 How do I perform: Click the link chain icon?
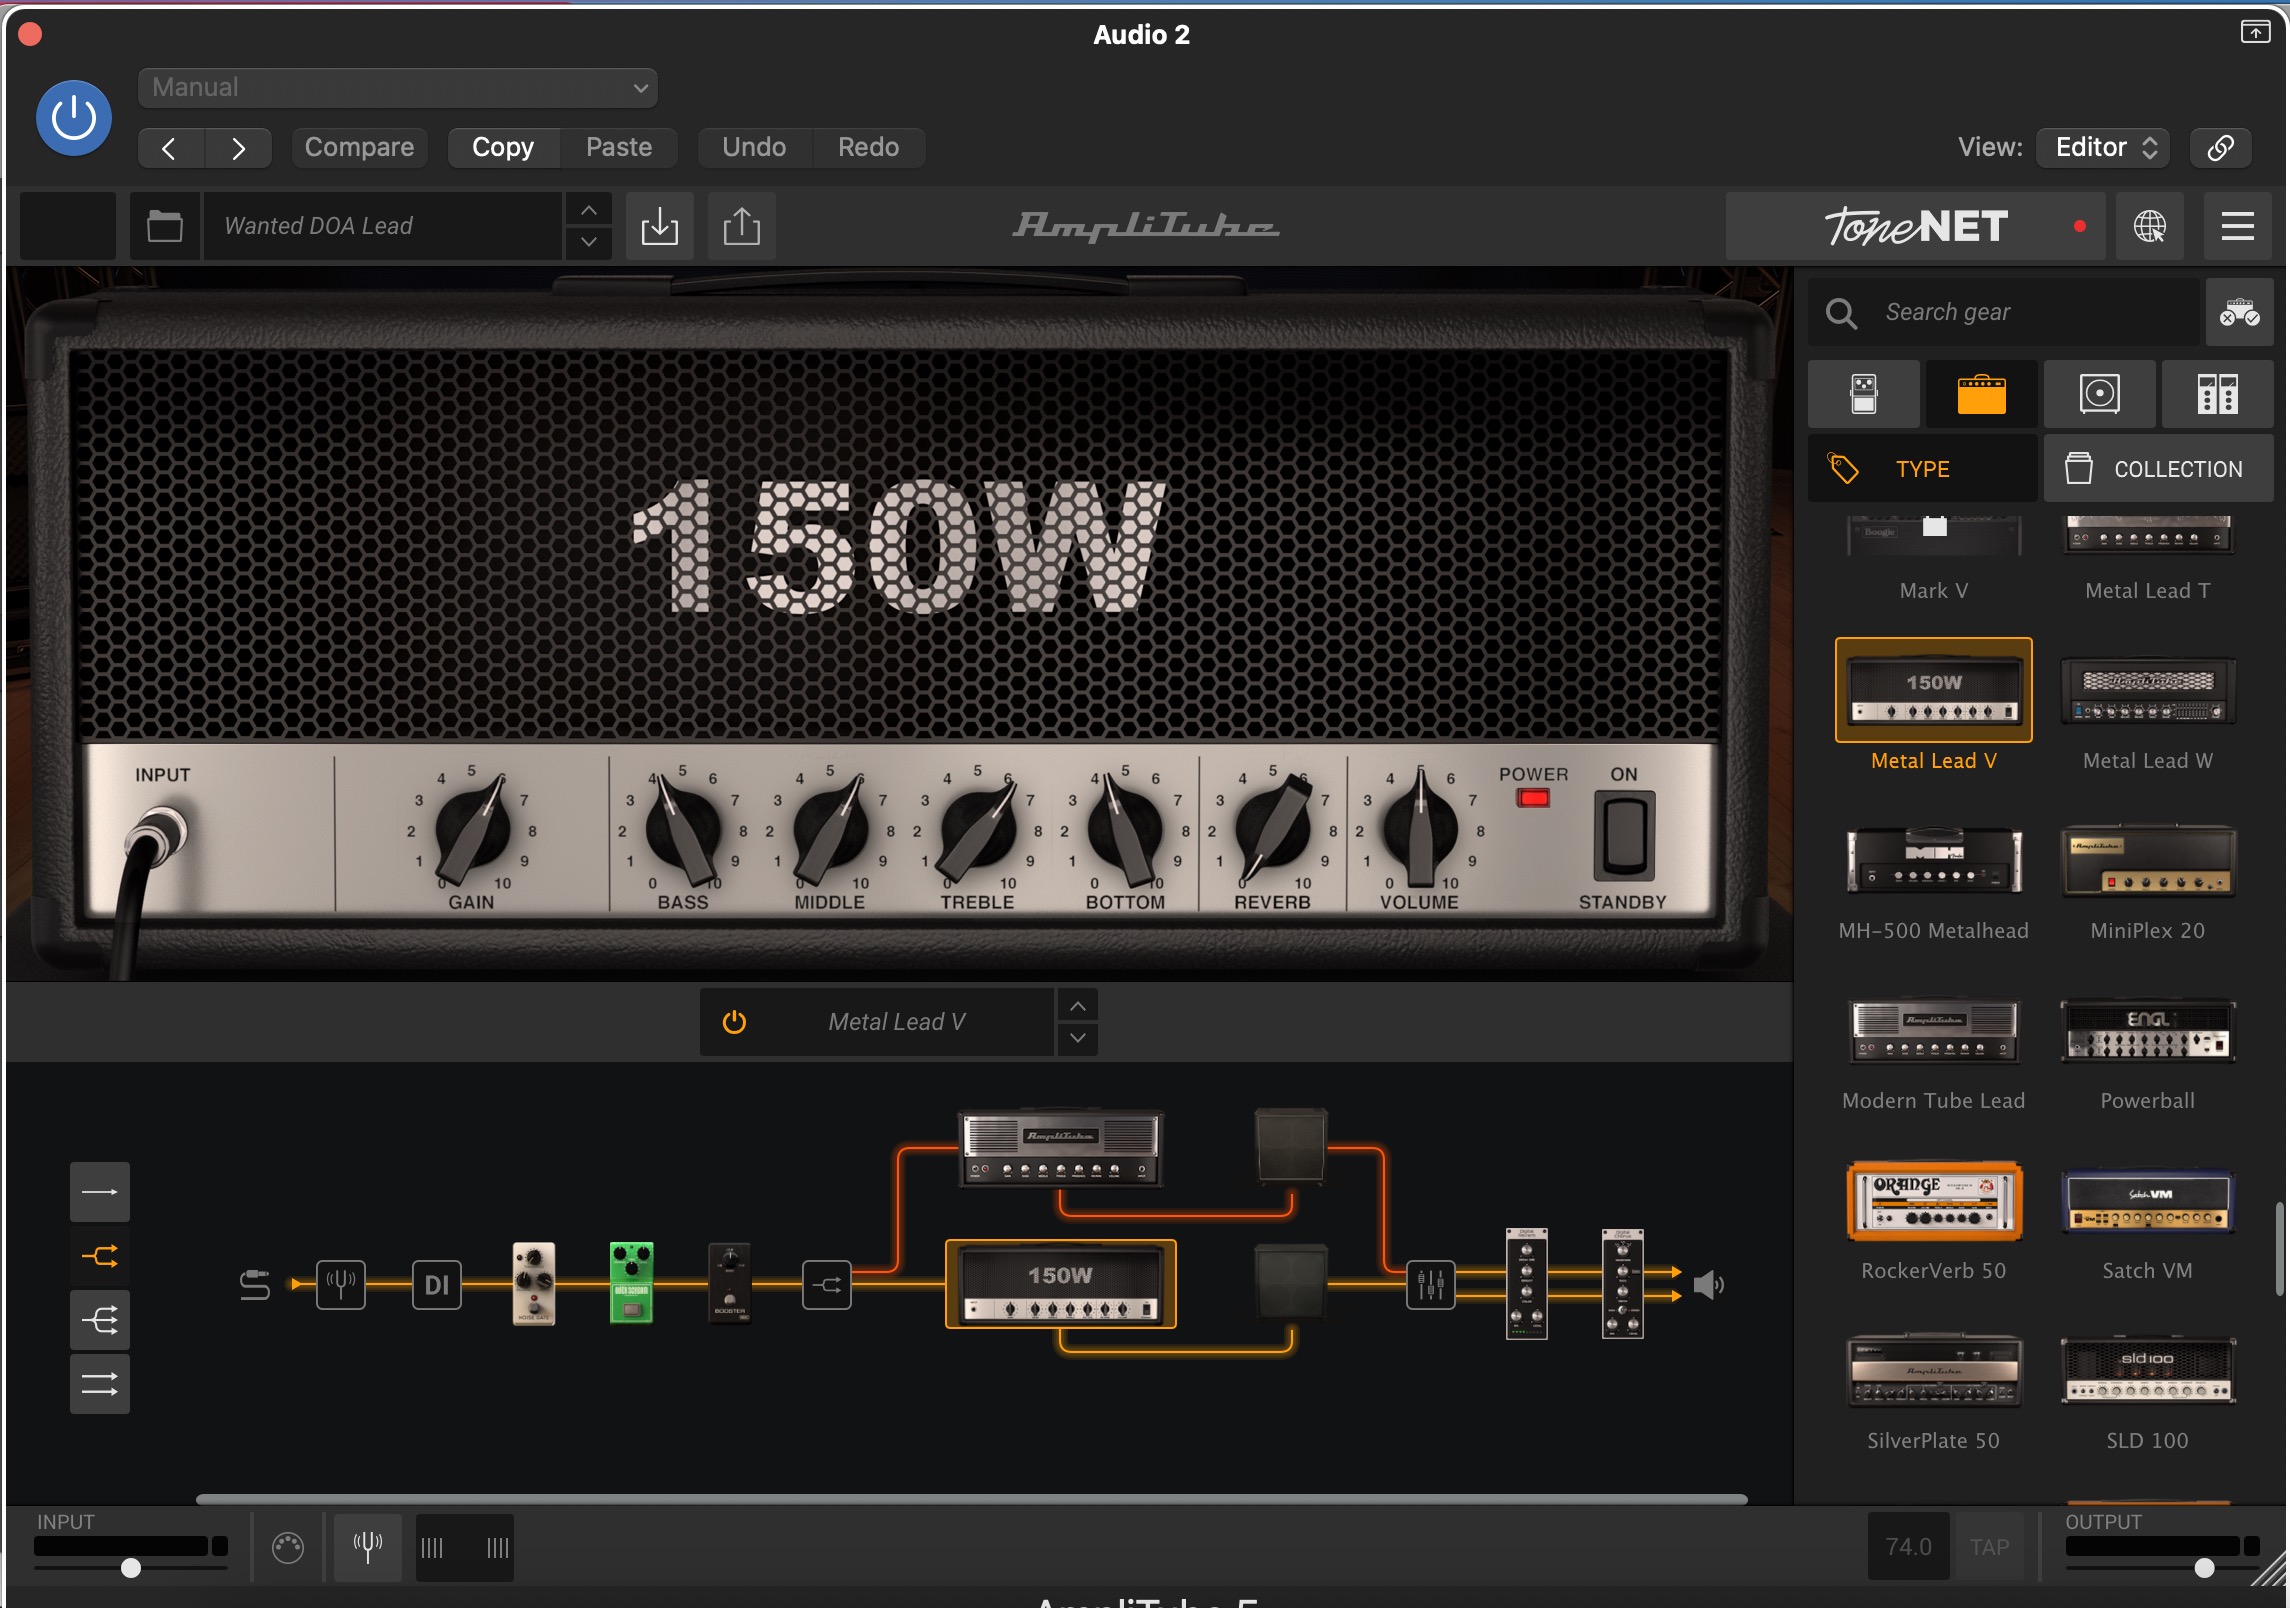[x=2220, y=148]
